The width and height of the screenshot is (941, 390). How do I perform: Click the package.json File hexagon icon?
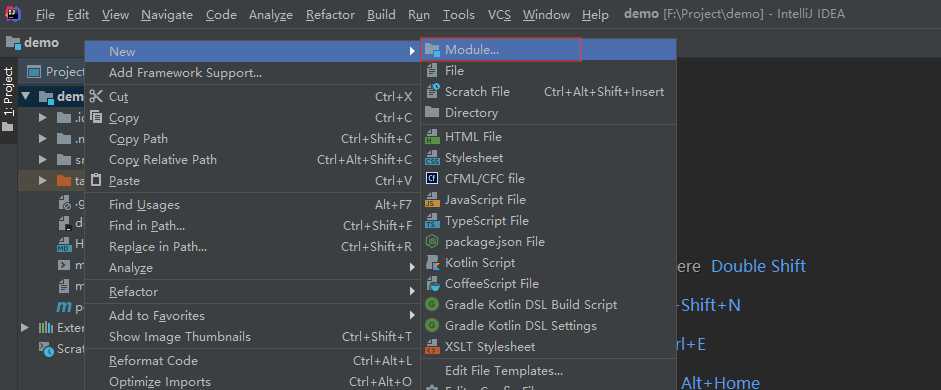[432, 242]
